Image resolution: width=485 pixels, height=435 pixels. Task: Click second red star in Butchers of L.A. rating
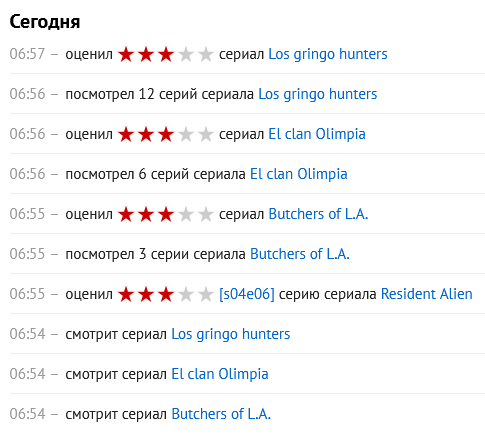146,214
